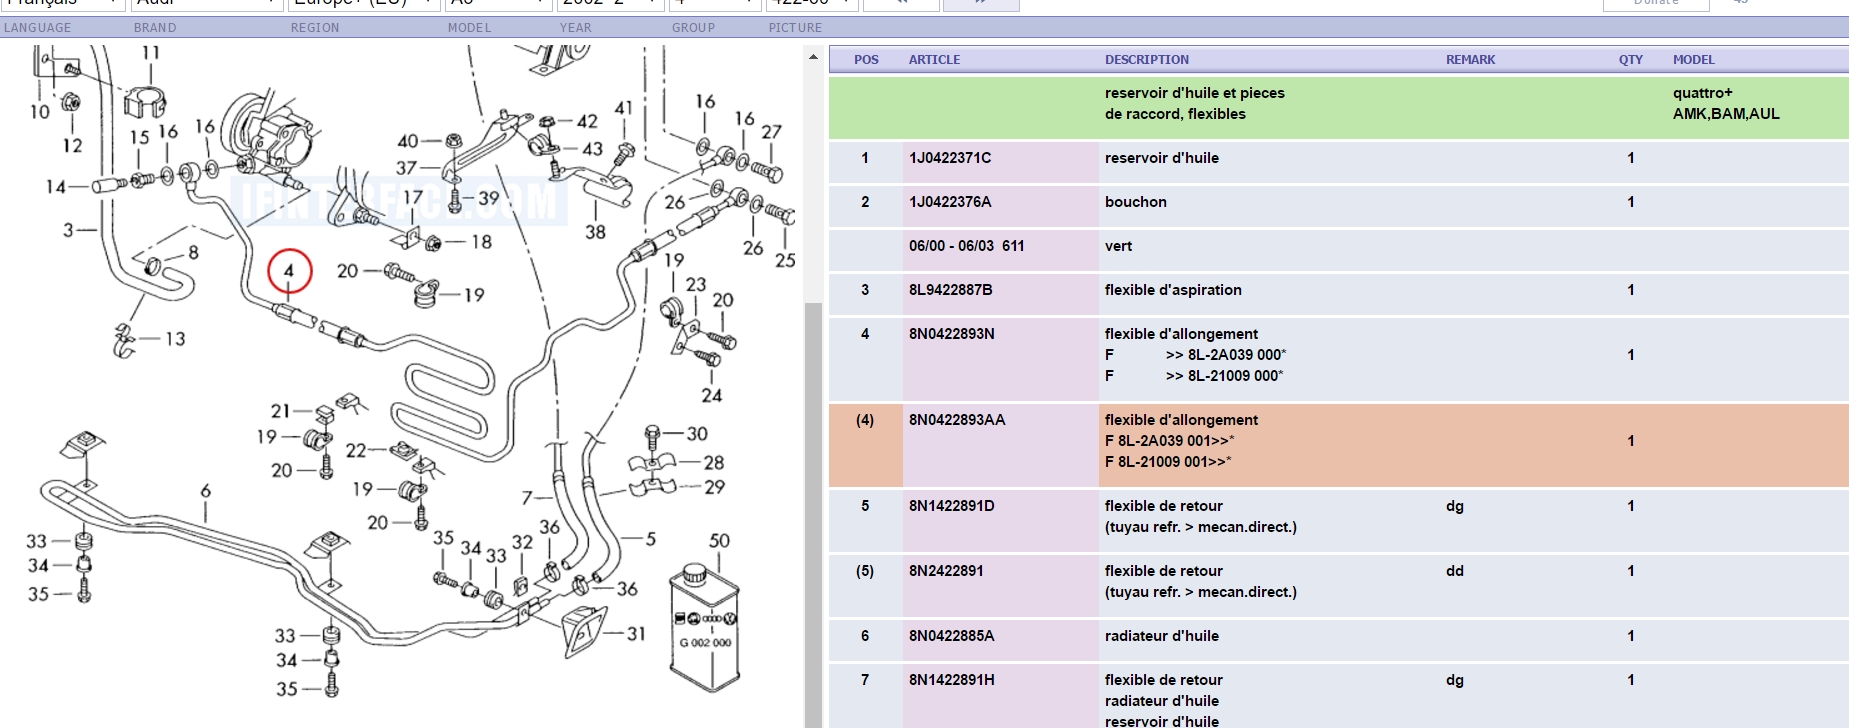Click the scroll-up arrow of the diagram scrollbar

point(813,57)
